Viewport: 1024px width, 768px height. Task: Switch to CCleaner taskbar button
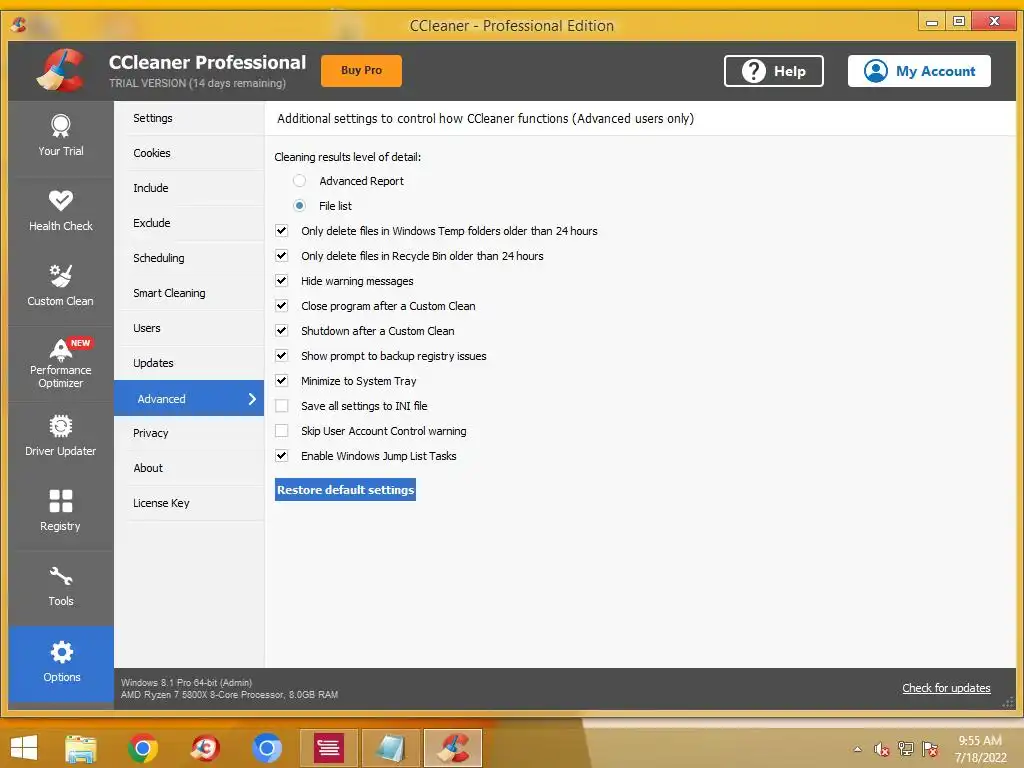(x=453, y=748)
